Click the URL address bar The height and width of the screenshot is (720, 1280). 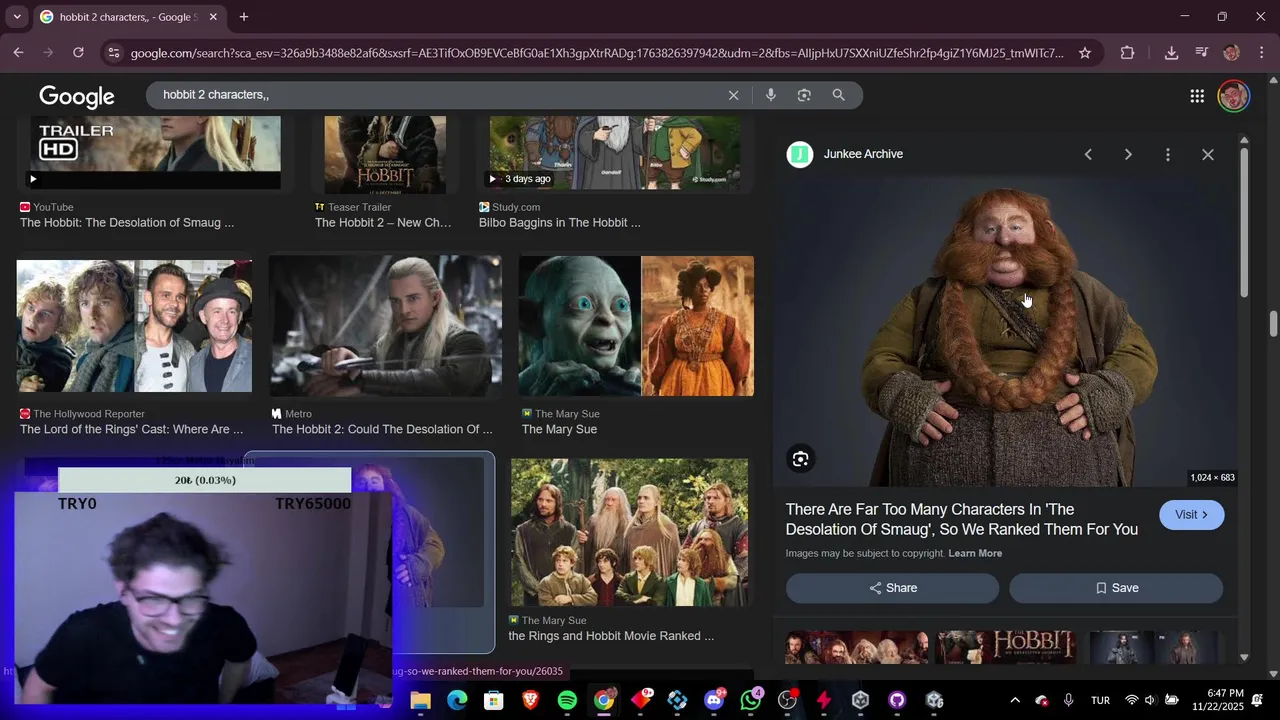597,53
